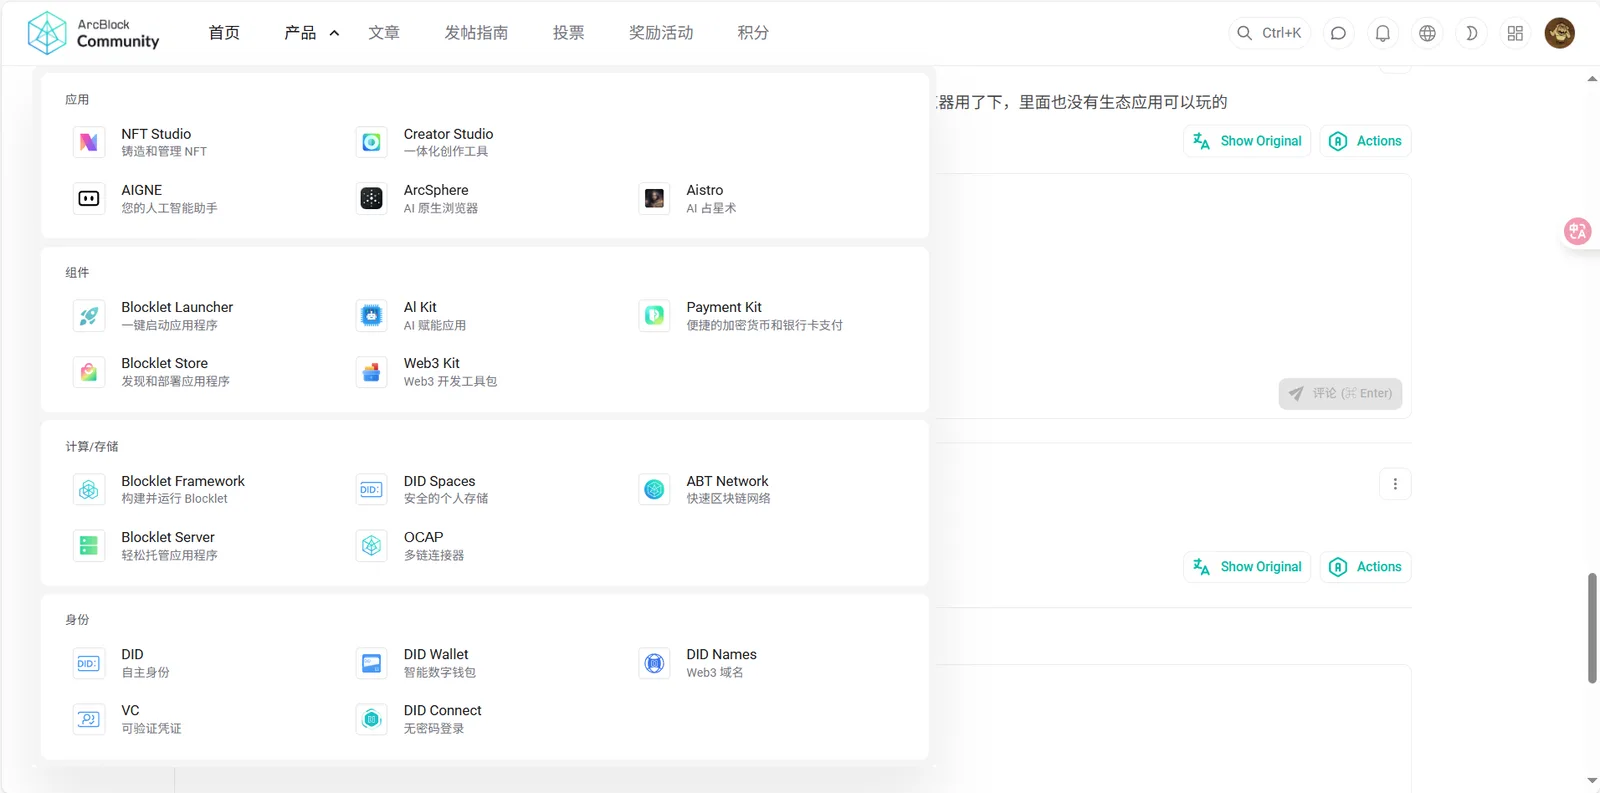Screen dimensions: 1600x793
Task: Open the Blocklet Server icon
Action: [89, 545]
